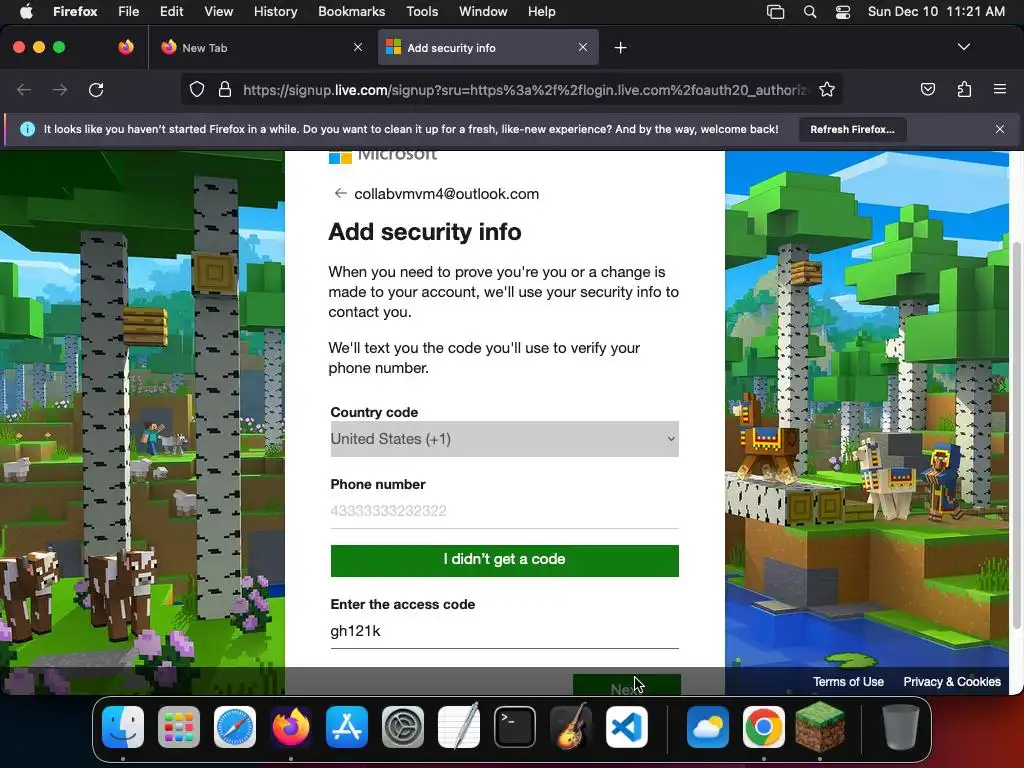Open Visual Studio Code from the dock
The image size is (1024, 768).
coord(627,727)
